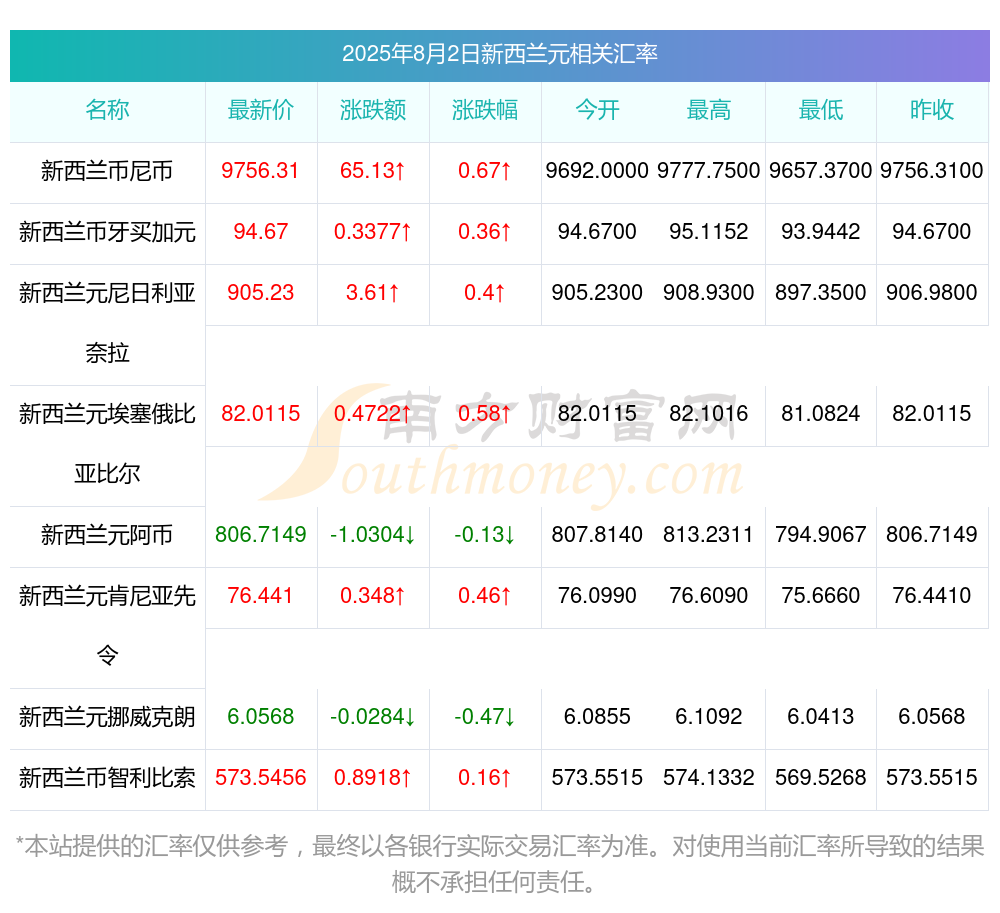Screen dimensions: 1000x913
Task: Select the high value 82.1016
Action: [x=709, y=414]
